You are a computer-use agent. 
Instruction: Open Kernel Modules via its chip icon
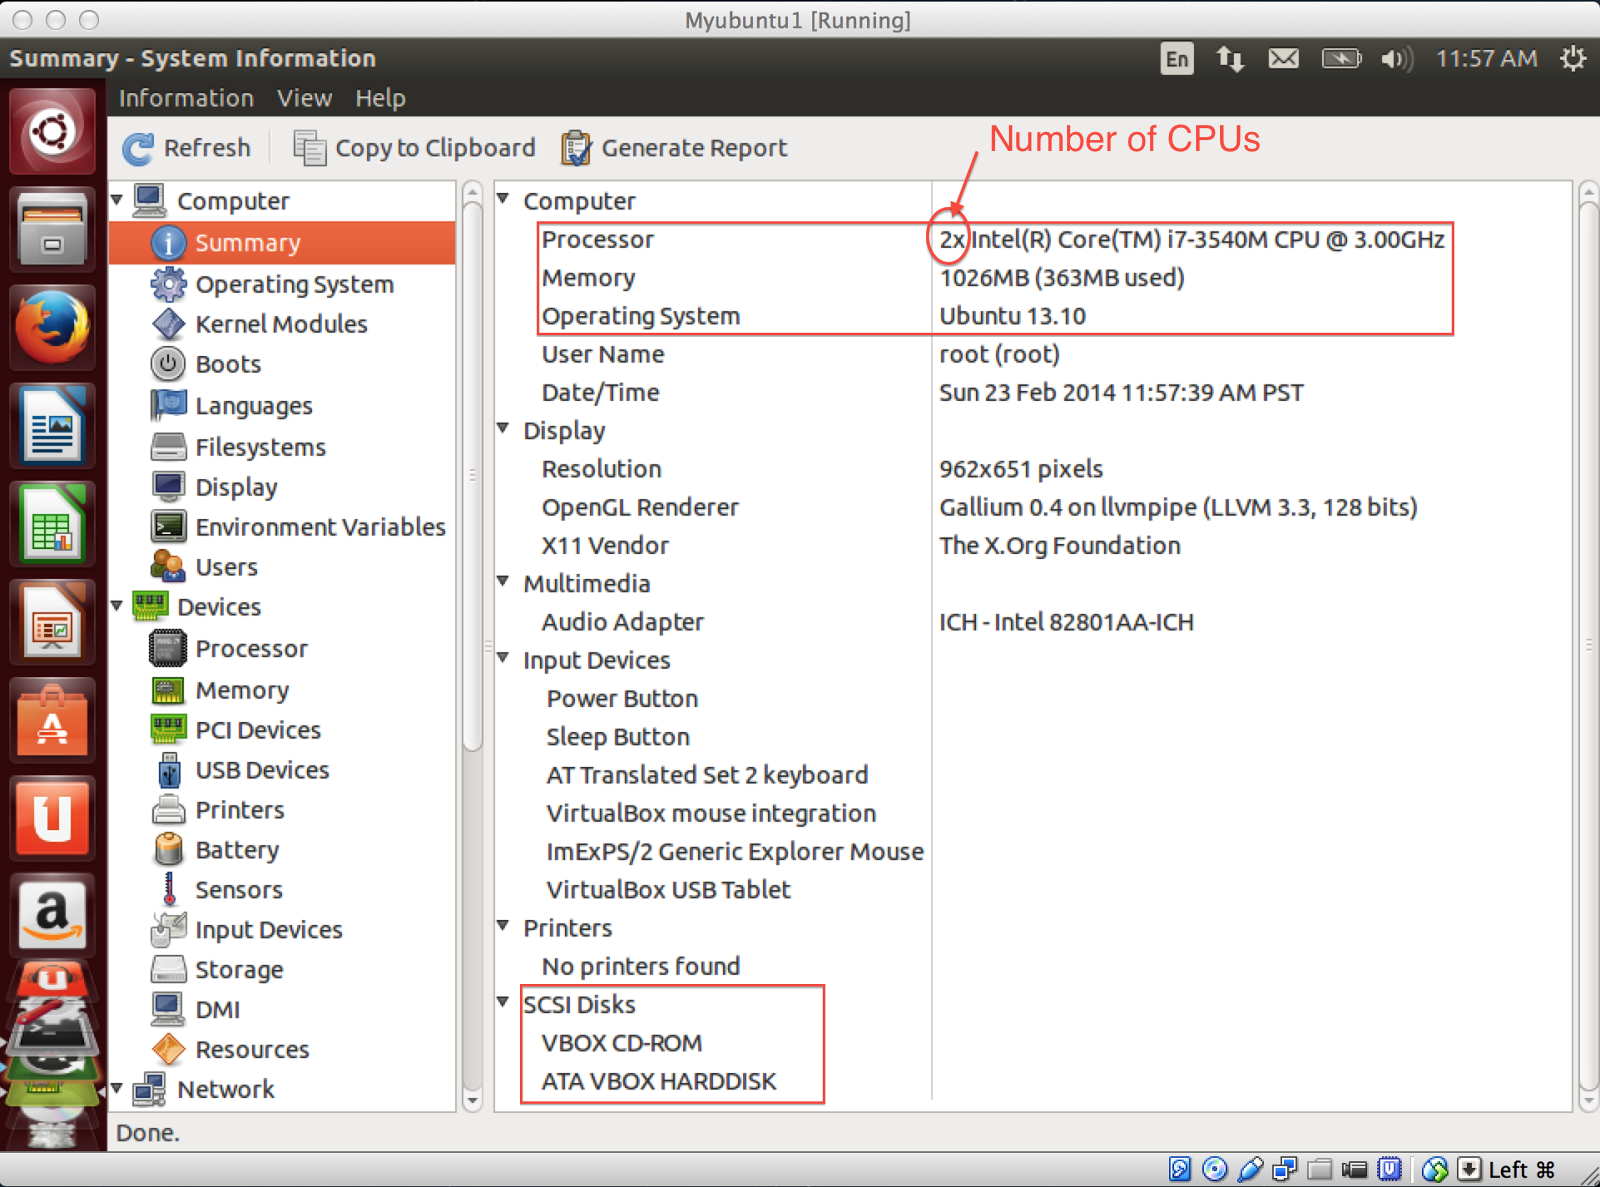pos(168,323)
